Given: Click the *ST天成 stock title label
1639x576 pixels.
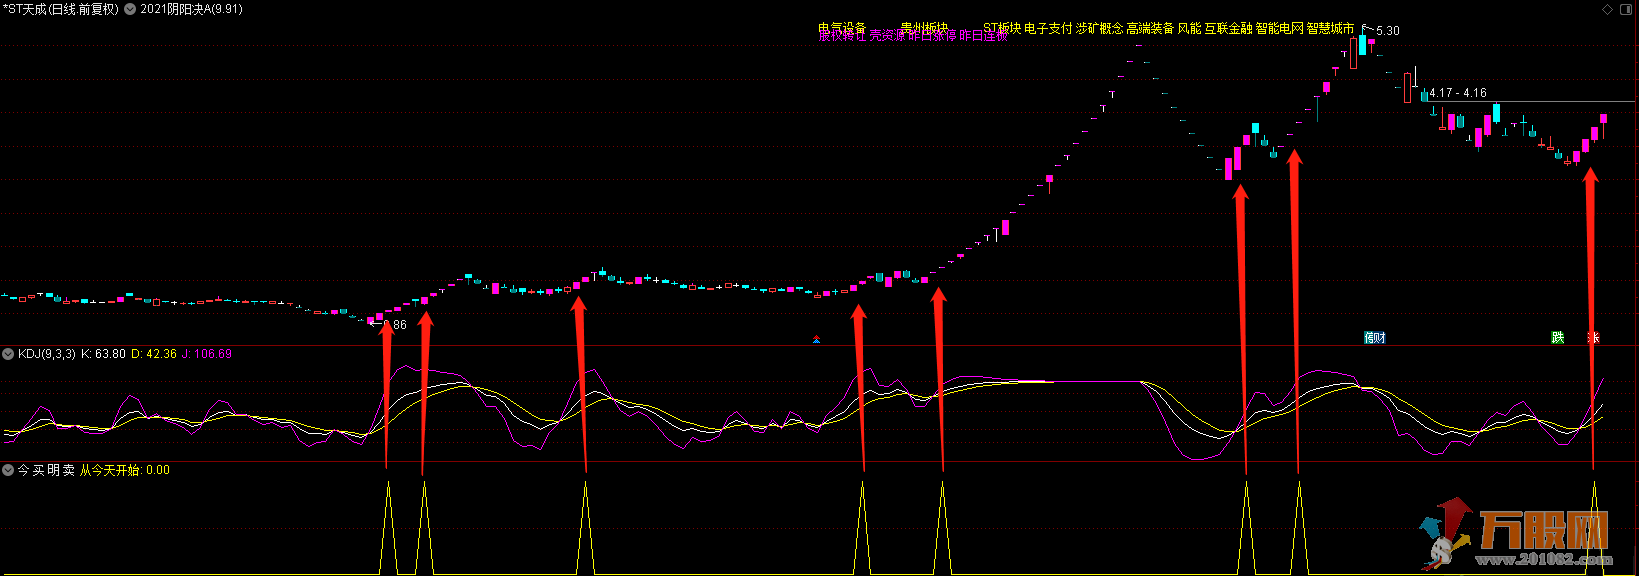Looking at the screenshot, I should pyautogui.click(x=61, y=9).
